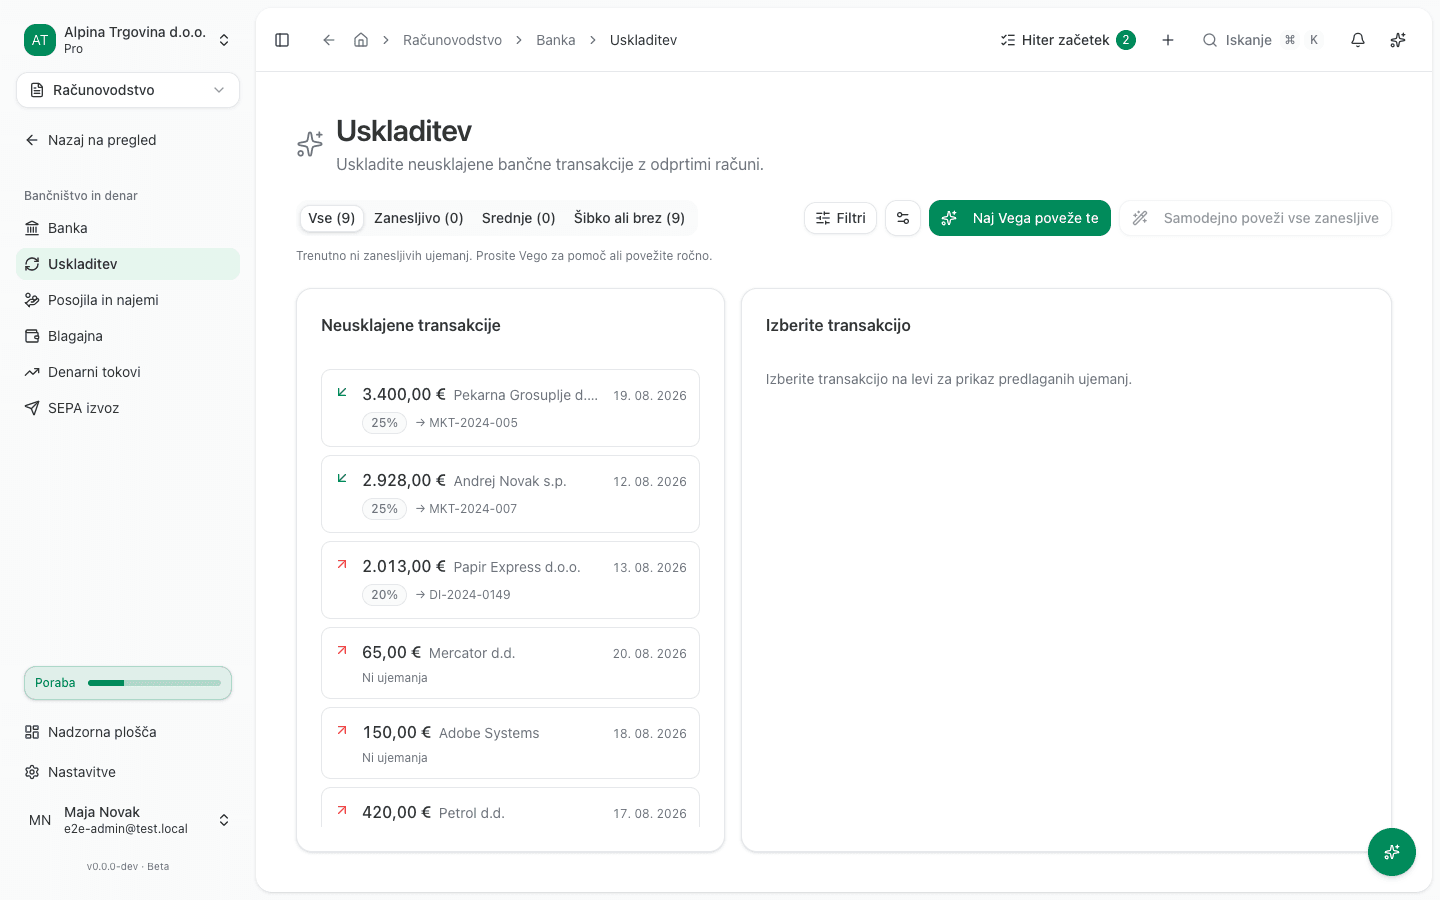
Task: Switch to the Vse (9) tab
Action: click(332, 218)
